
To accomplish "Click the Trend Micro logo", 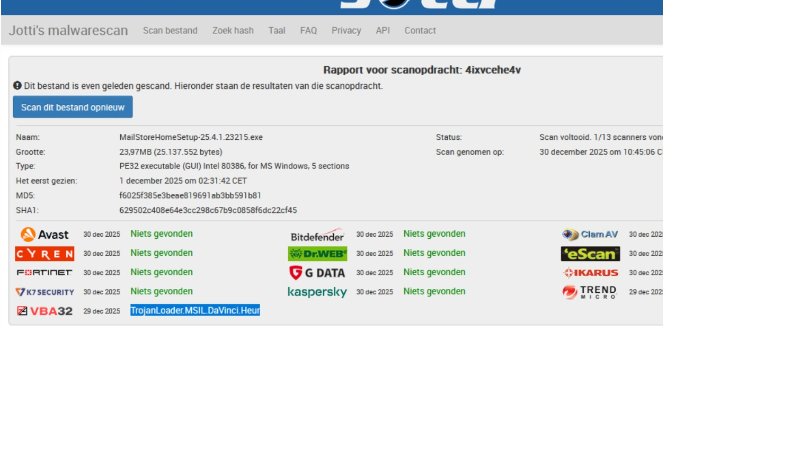I will [x=590, y=292].
